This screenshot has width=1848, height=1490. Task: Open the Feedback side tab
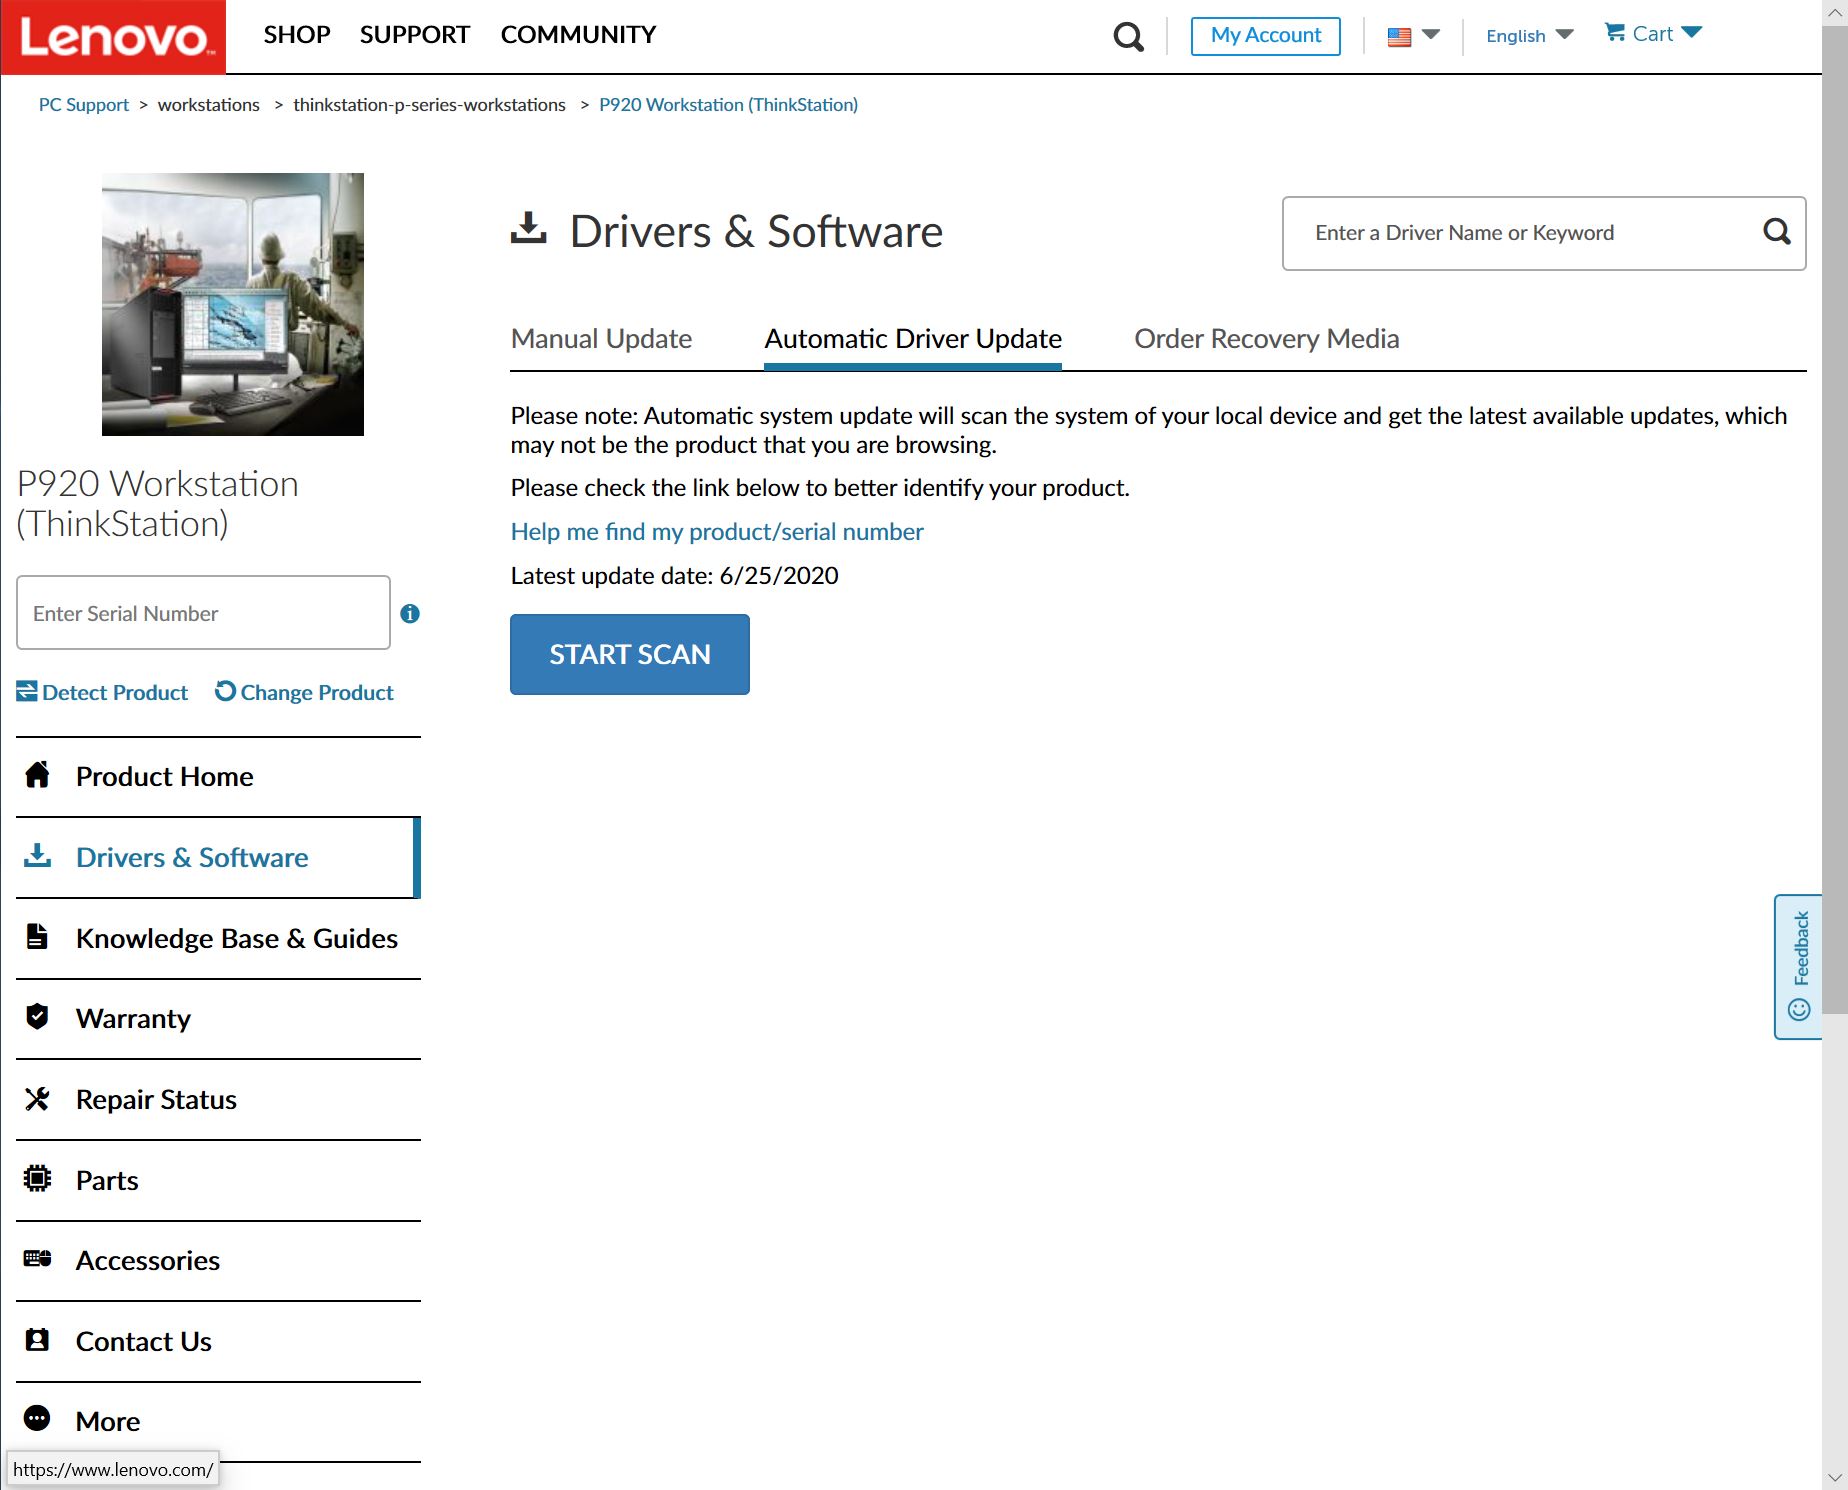coord(1798,966)
